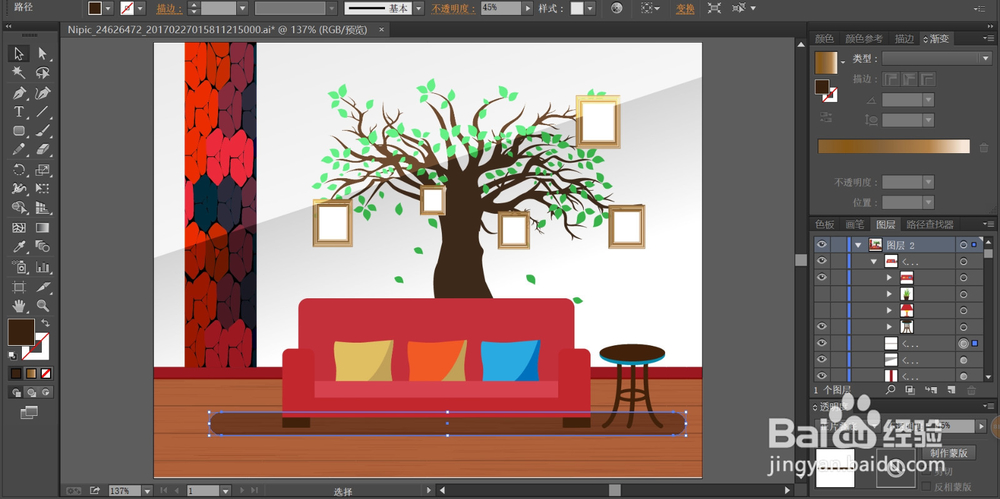Switch to the 路径查找器 tab
This screenshot has height=499, width=1000.
[930, 225]
